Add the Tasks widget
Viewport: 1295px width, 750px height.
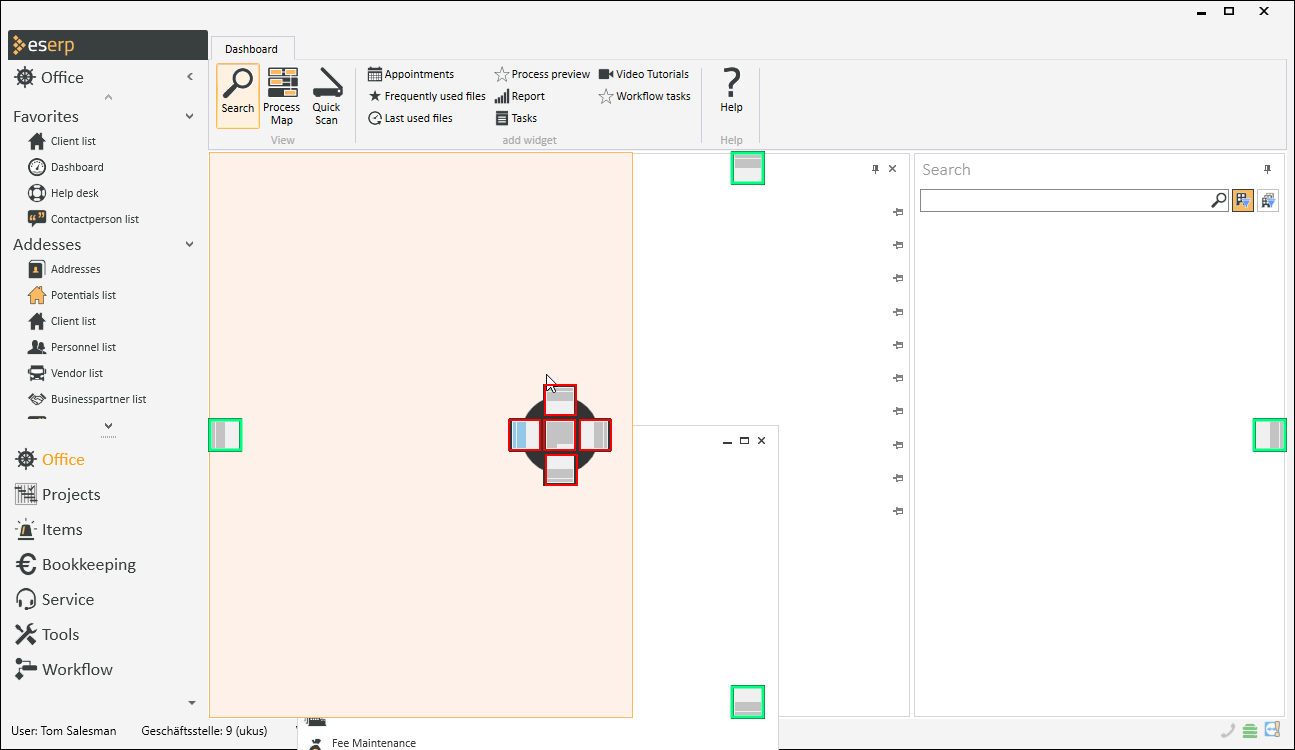(516, 118)
